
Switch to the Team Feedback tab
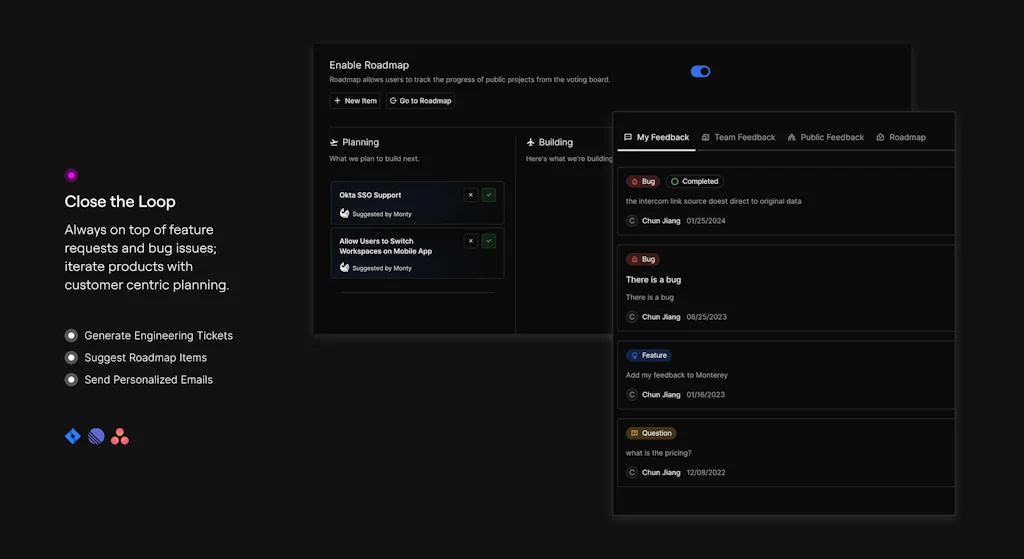pyautogui.click(x=739, y=137)
